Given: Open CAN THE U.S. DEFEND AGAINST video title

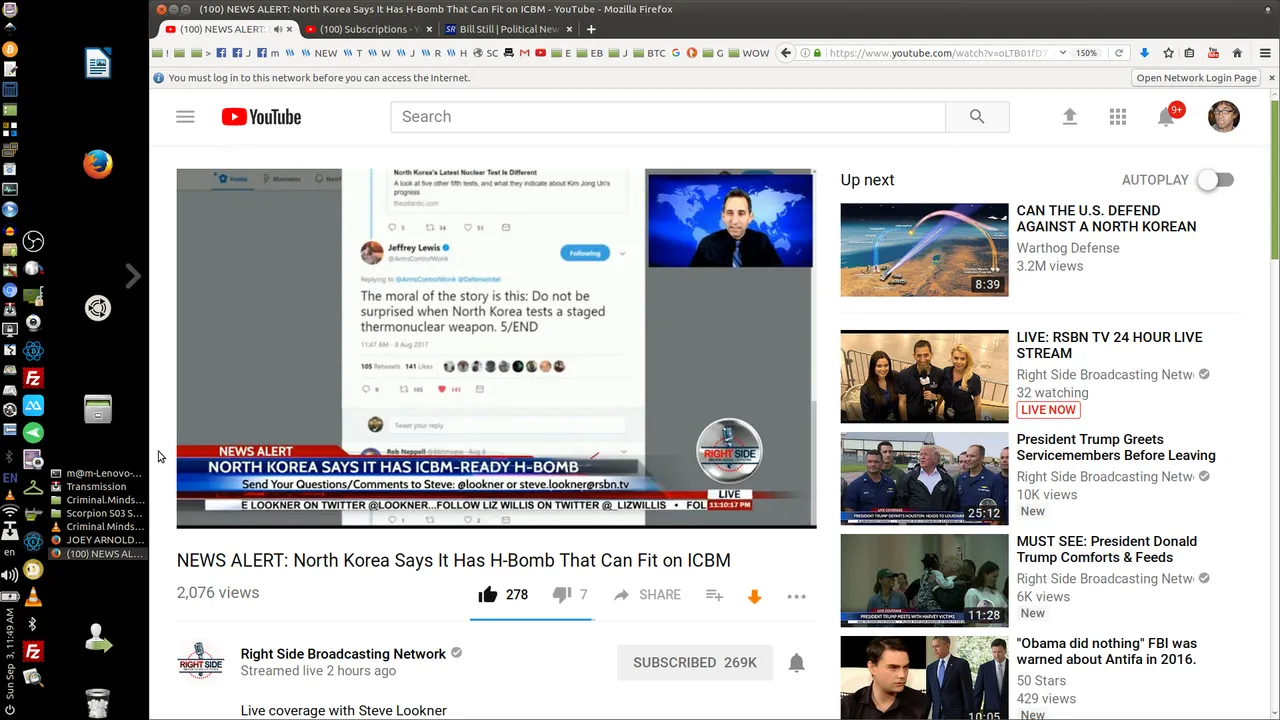Looking at the screenshot, I should click(1106, 219).
